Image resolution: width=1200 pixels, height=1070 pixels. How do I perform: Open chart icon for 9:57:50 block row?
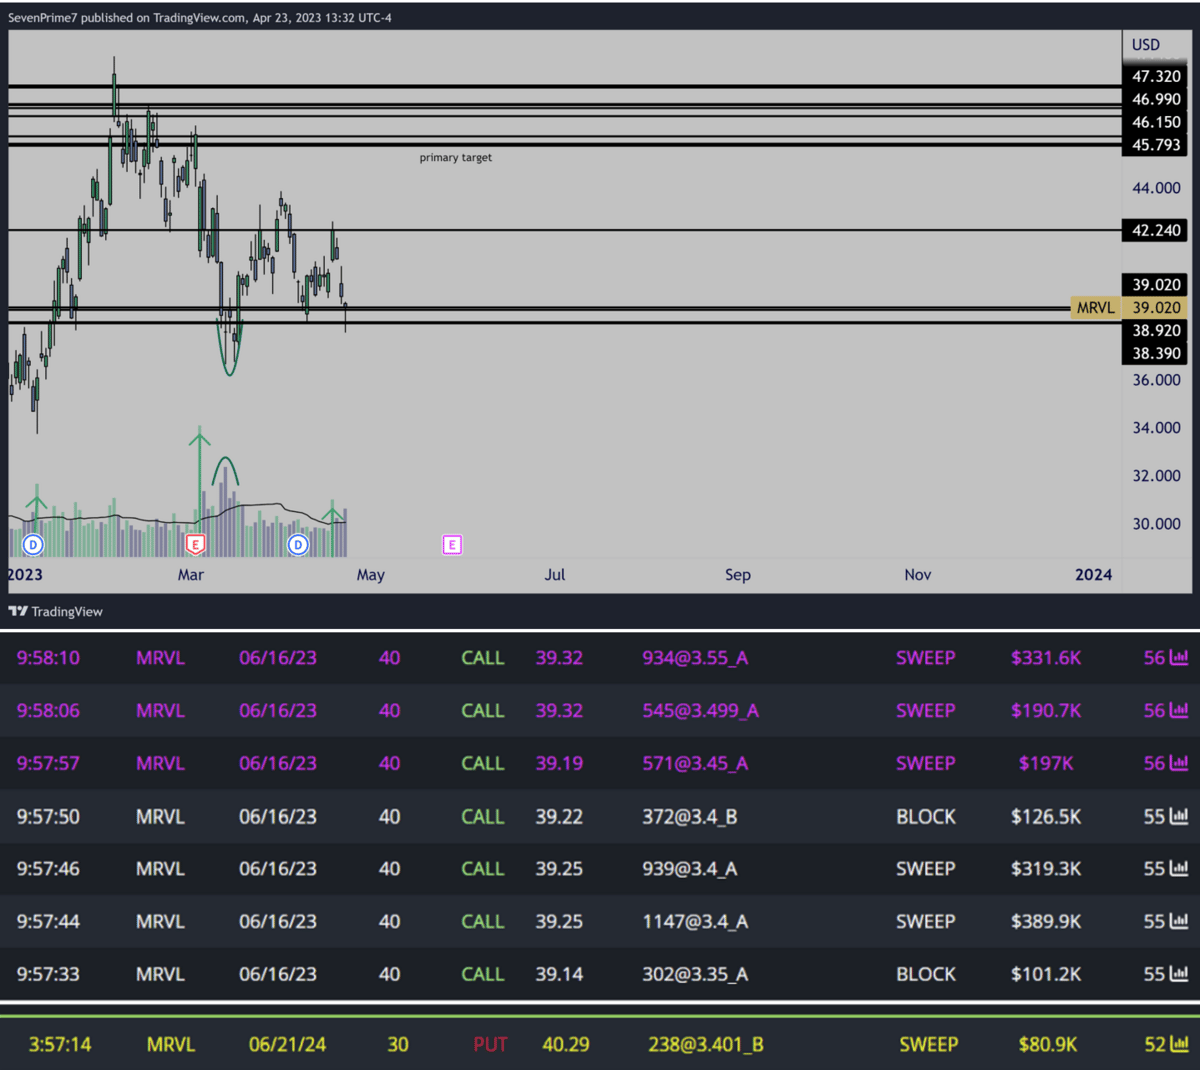click(x=1179, y=817)
